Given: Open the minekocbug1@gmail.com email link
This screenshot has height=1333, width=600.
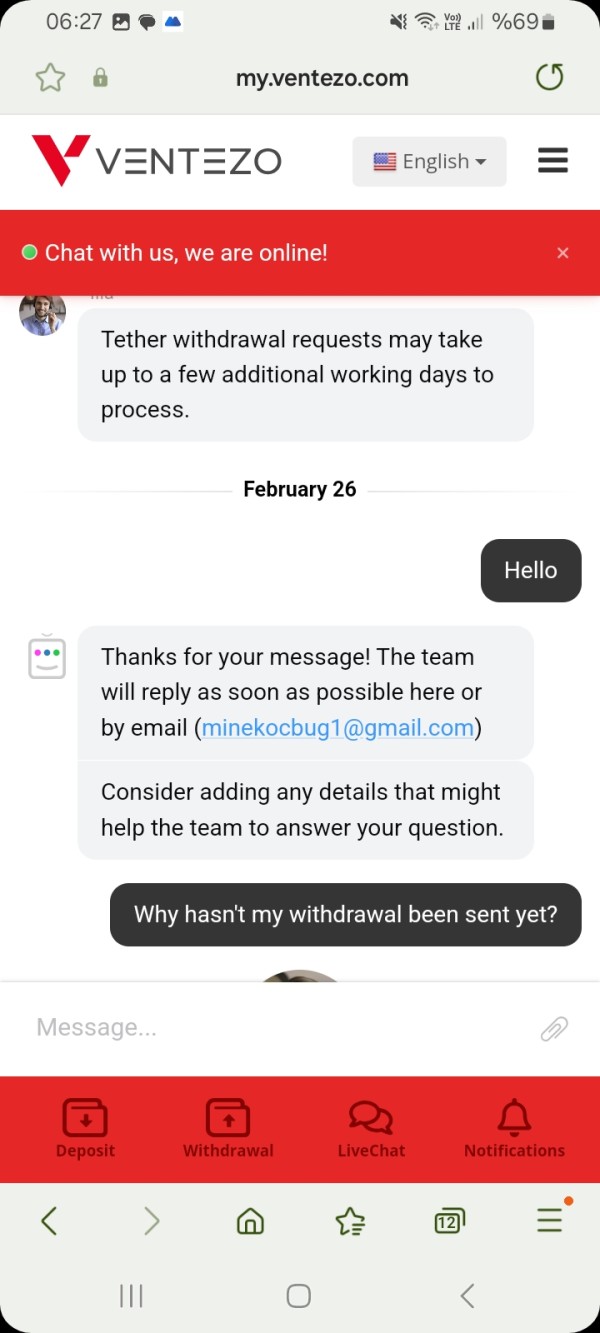Looking at the screenshot, I should click(x=338, y=728).
